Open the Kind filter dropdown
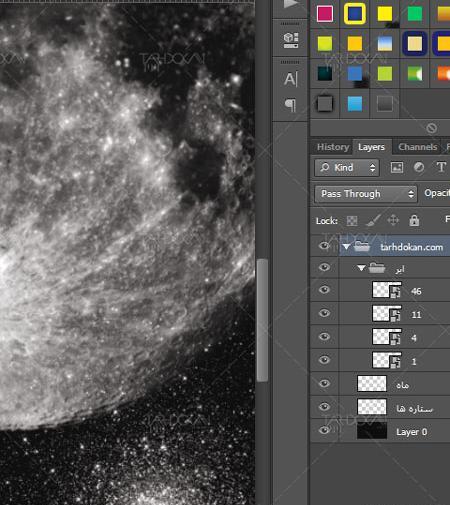 click(x=347, y=167)
